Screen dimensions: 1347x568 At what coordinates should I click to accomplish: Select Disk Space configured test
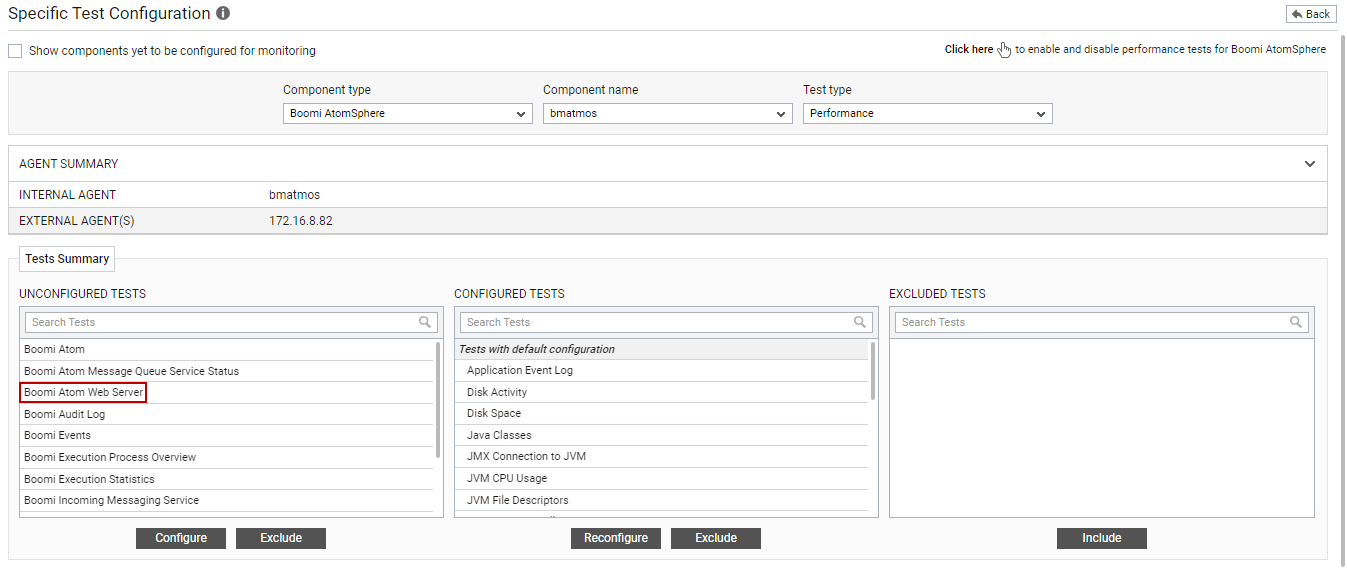(x=662, y=414)
